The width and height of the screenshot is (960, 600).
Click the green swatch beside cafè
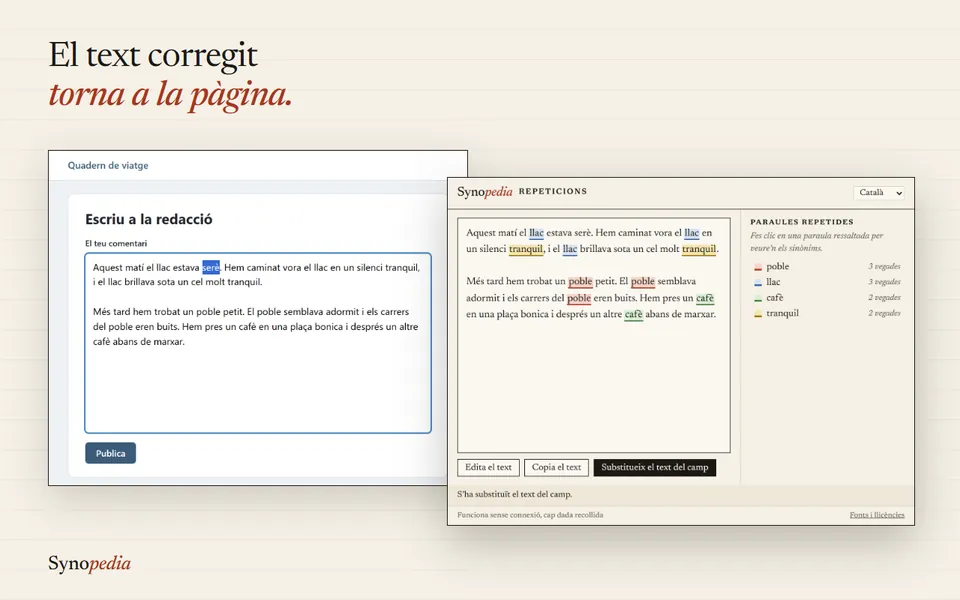758,298
